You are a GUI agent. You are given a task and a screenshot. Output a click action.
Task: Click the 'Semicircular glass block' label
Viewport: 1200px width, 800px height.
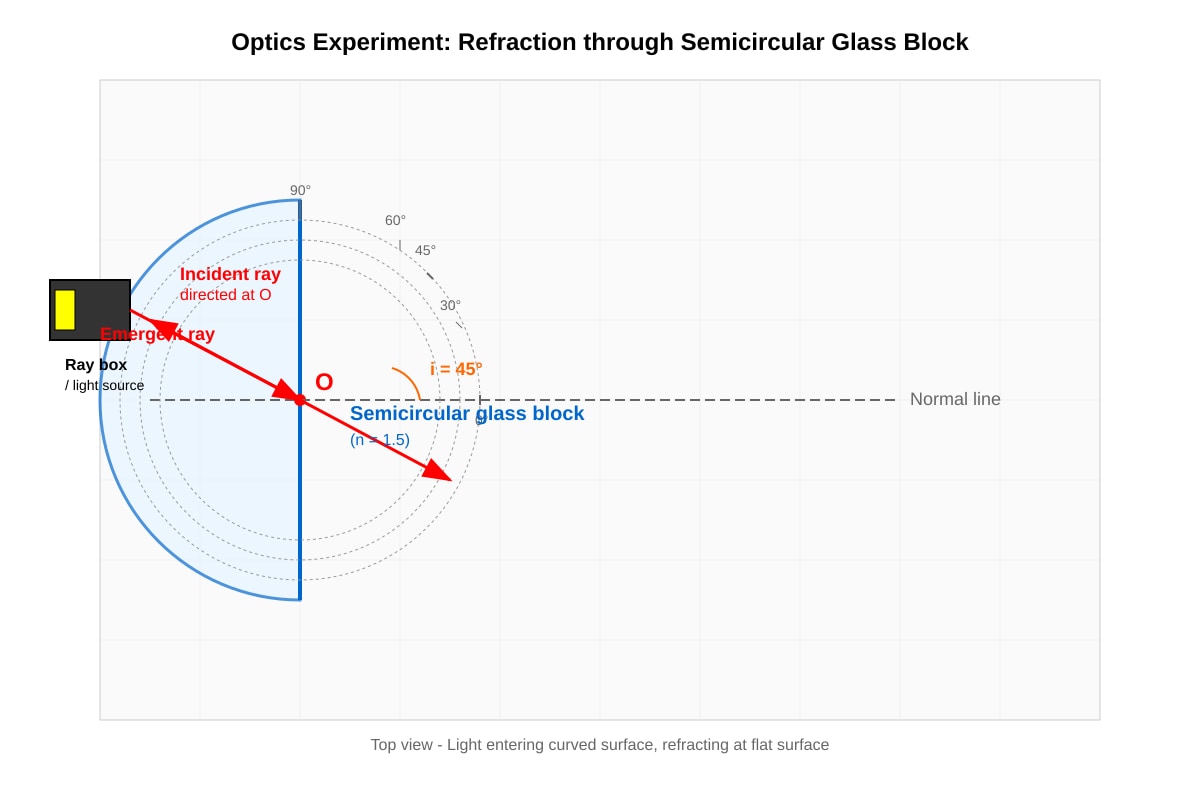click(x=467, y=413)
